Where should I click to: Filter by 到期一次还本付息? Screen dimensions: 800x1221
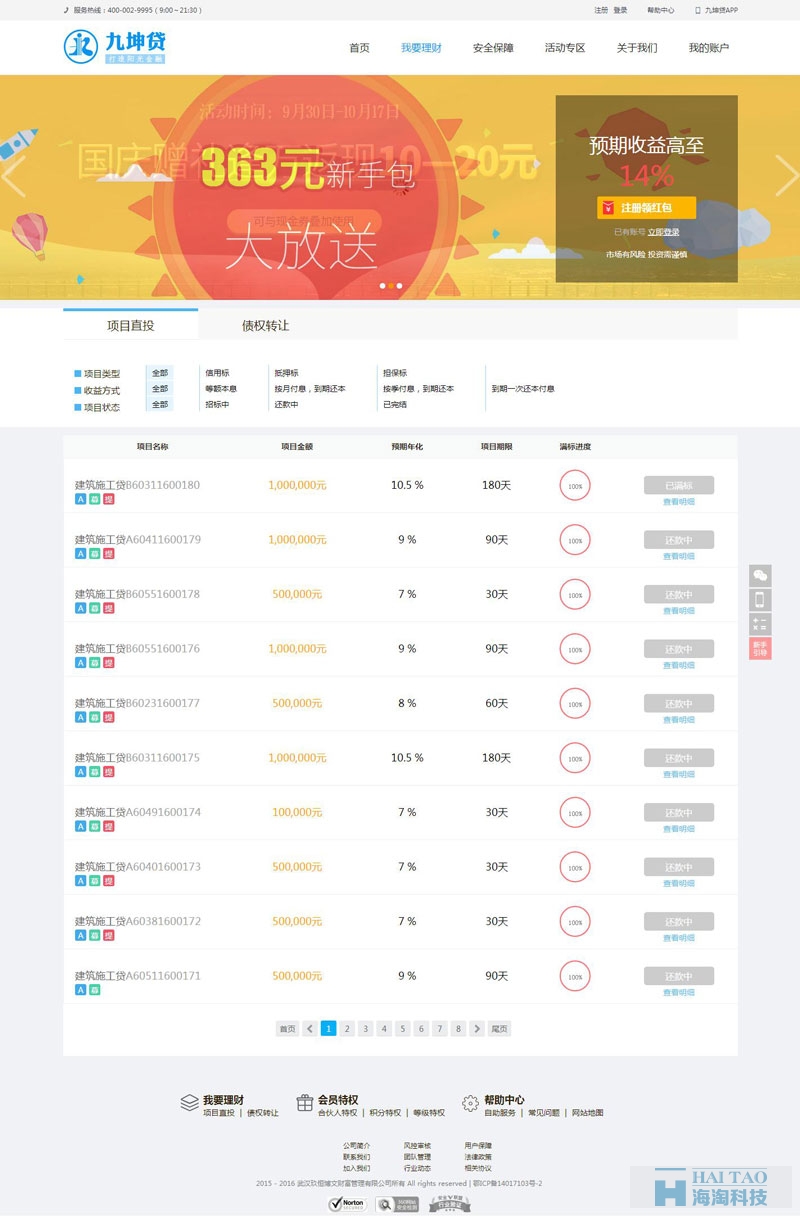click(523, 389)
